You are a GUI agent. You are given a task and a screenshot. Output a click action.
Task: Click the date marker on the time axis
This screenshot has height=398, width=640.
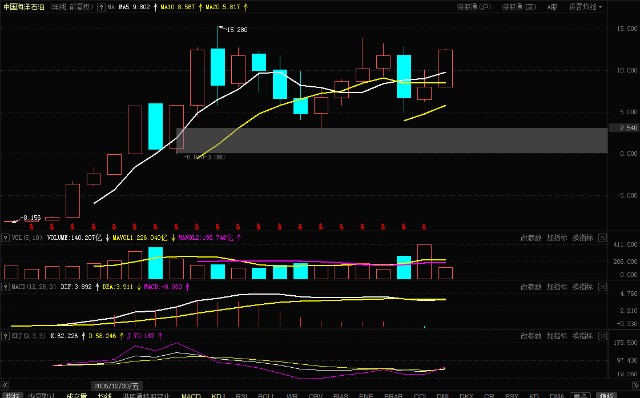click(x=117, y=385)
